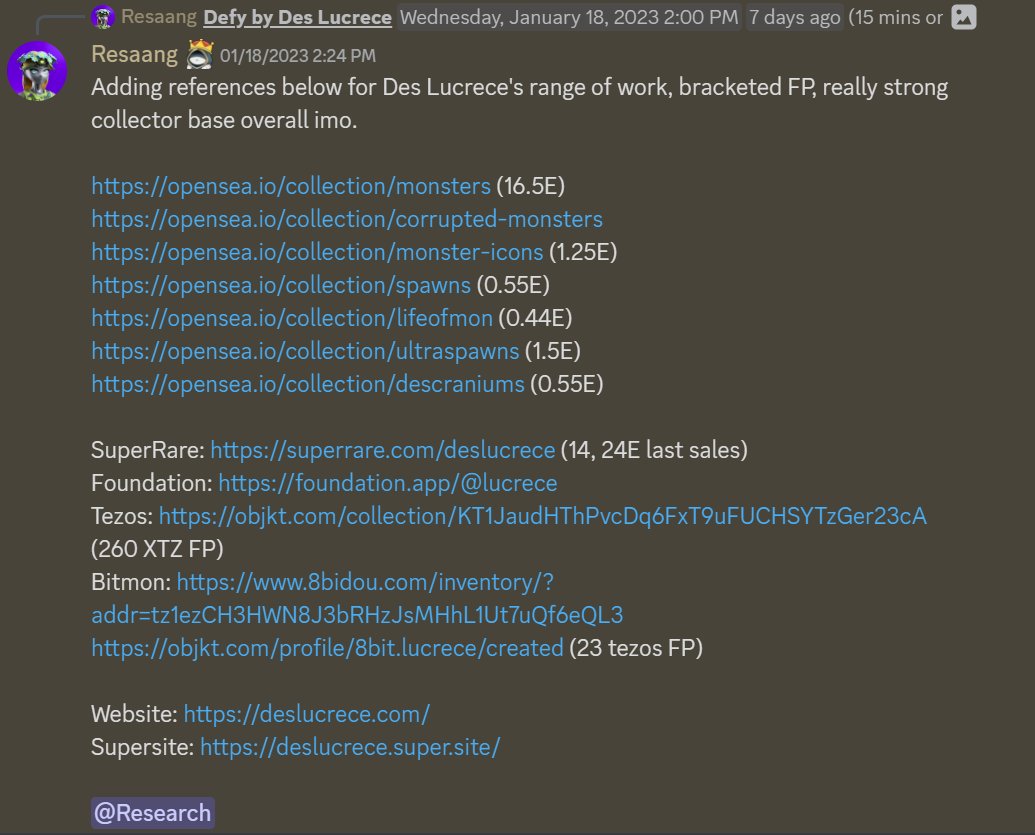Open the superrare.com/deslucrece link
The image size is (1035, 835).
[383, 450]
